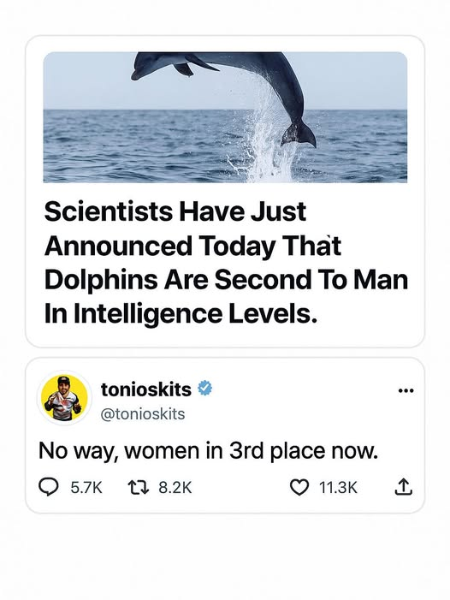Click the 5.7K replies count
The image size is (450, 600).
pyautogui.click(x=87, y=488)
